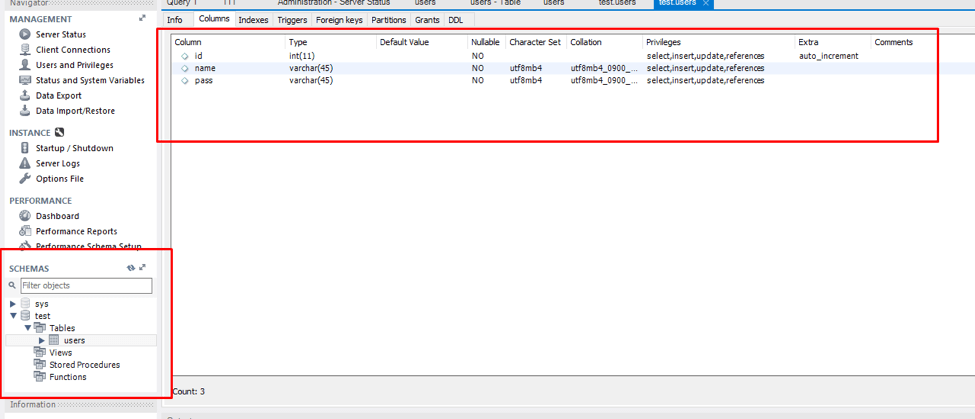Open the Partitions tab
Image resolution: width=975 pixels, height=419 pixels.
point(389,20)
